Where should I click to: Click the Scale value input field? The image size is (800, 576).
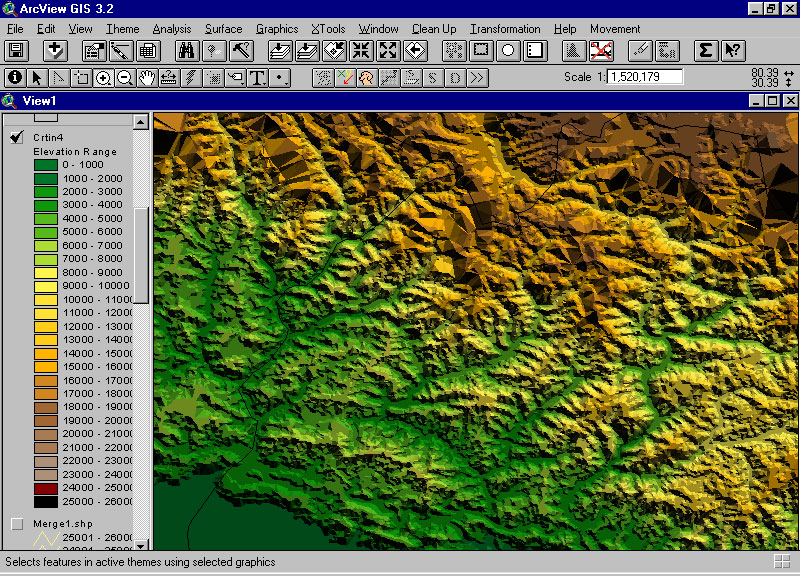[x=644, y=77]
